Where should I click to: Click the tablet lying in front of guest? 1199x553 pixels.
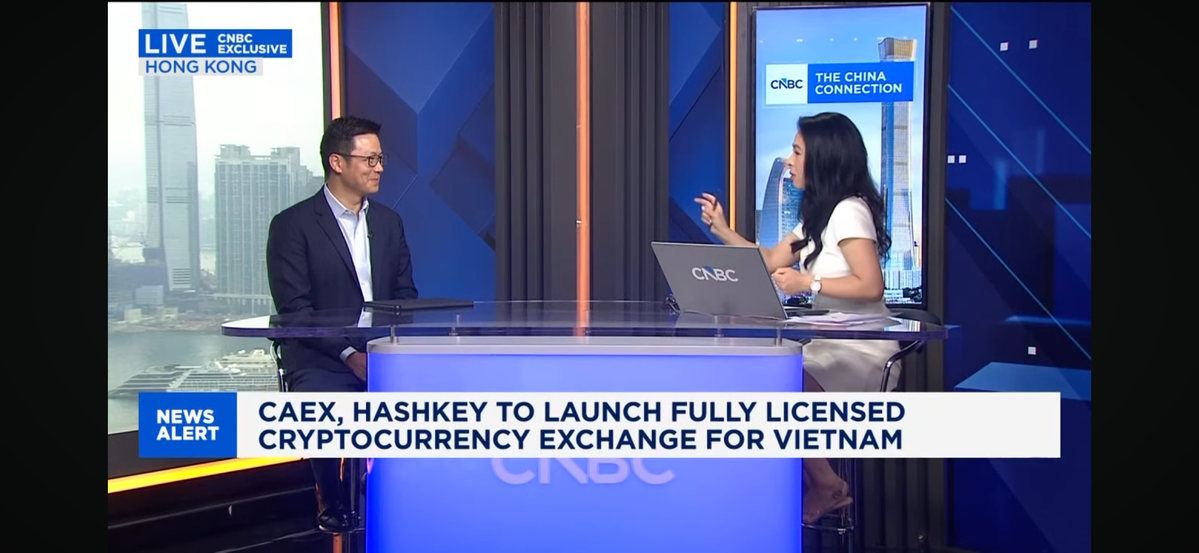coord(420,304)
